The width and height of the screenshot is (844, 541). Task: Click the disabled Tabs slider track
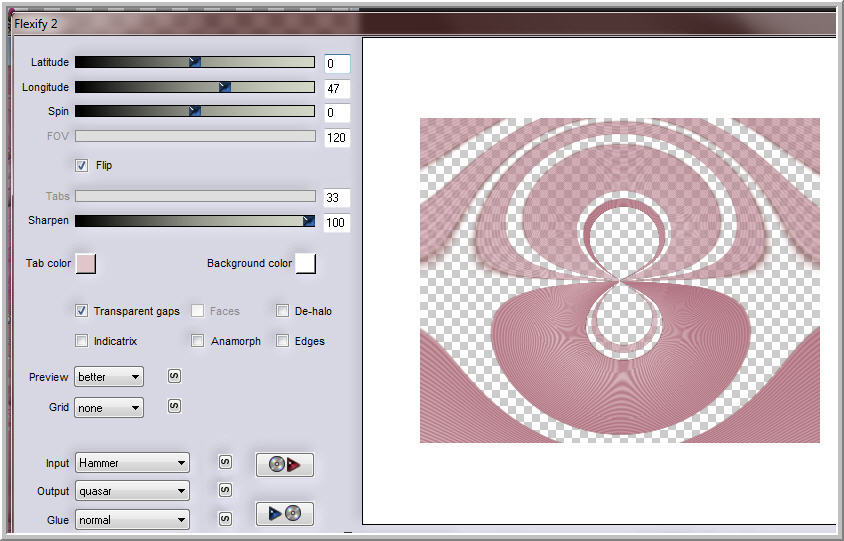pyautogui.click(x=195, y=196)
